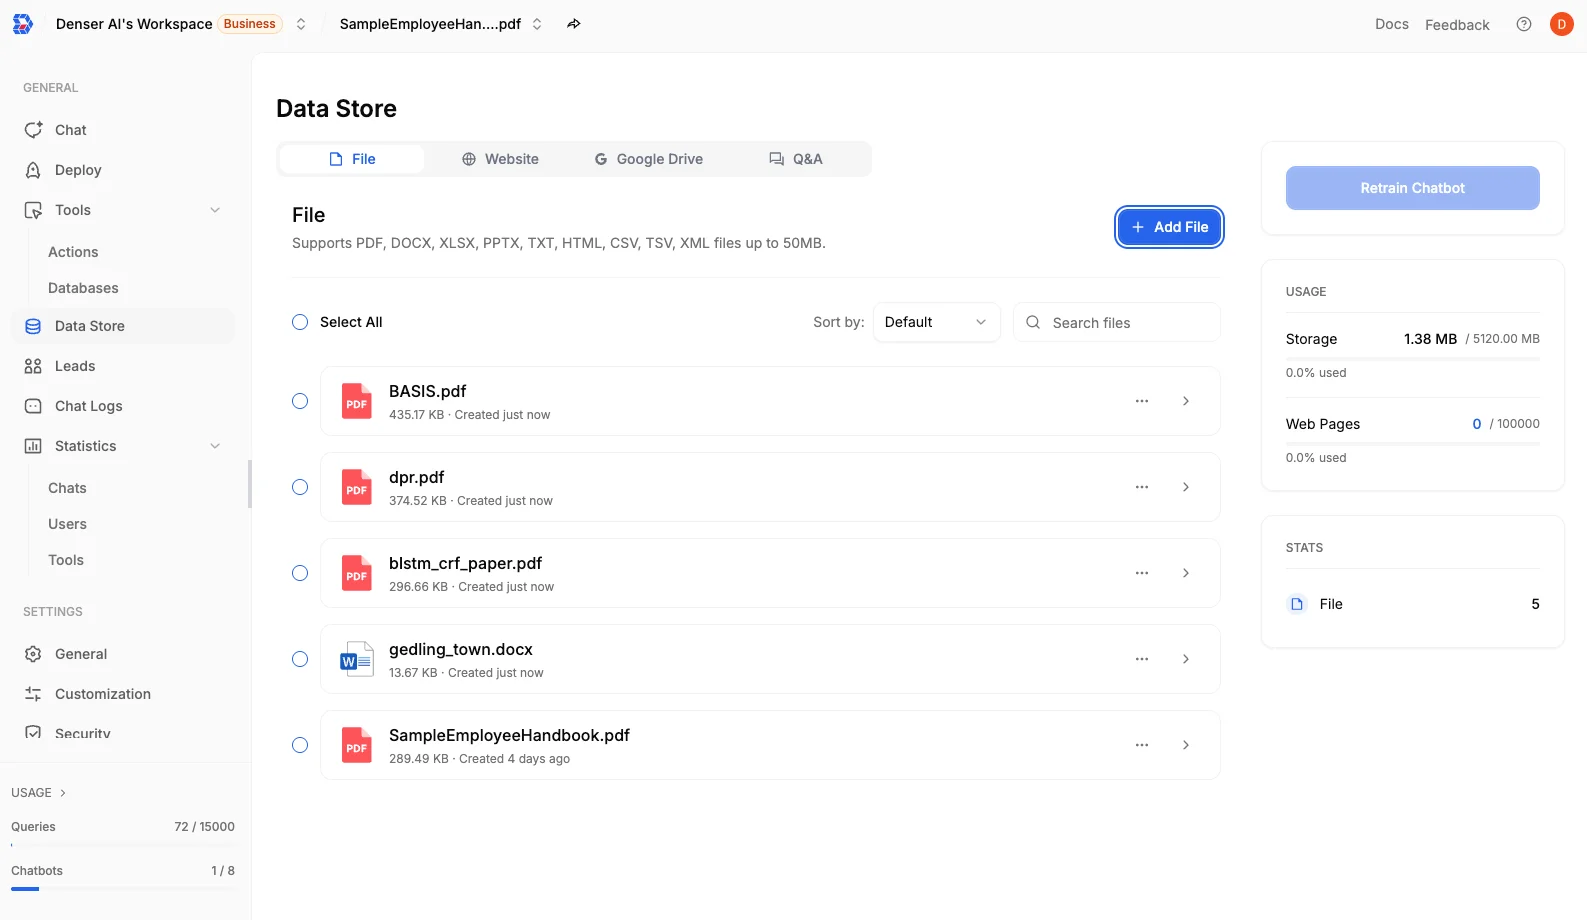Viewport: 1587px width, 920px height.
Task: Click the dpr.pdf PDF file icon
Action: tap(357, 487)
